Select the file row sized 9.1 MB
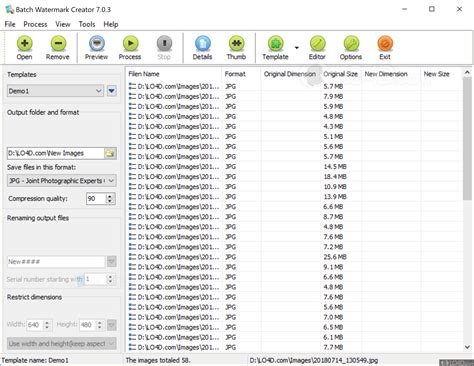The height and width of the screenshot is (366, 474). pyautogui.click(x=295, y=267)
